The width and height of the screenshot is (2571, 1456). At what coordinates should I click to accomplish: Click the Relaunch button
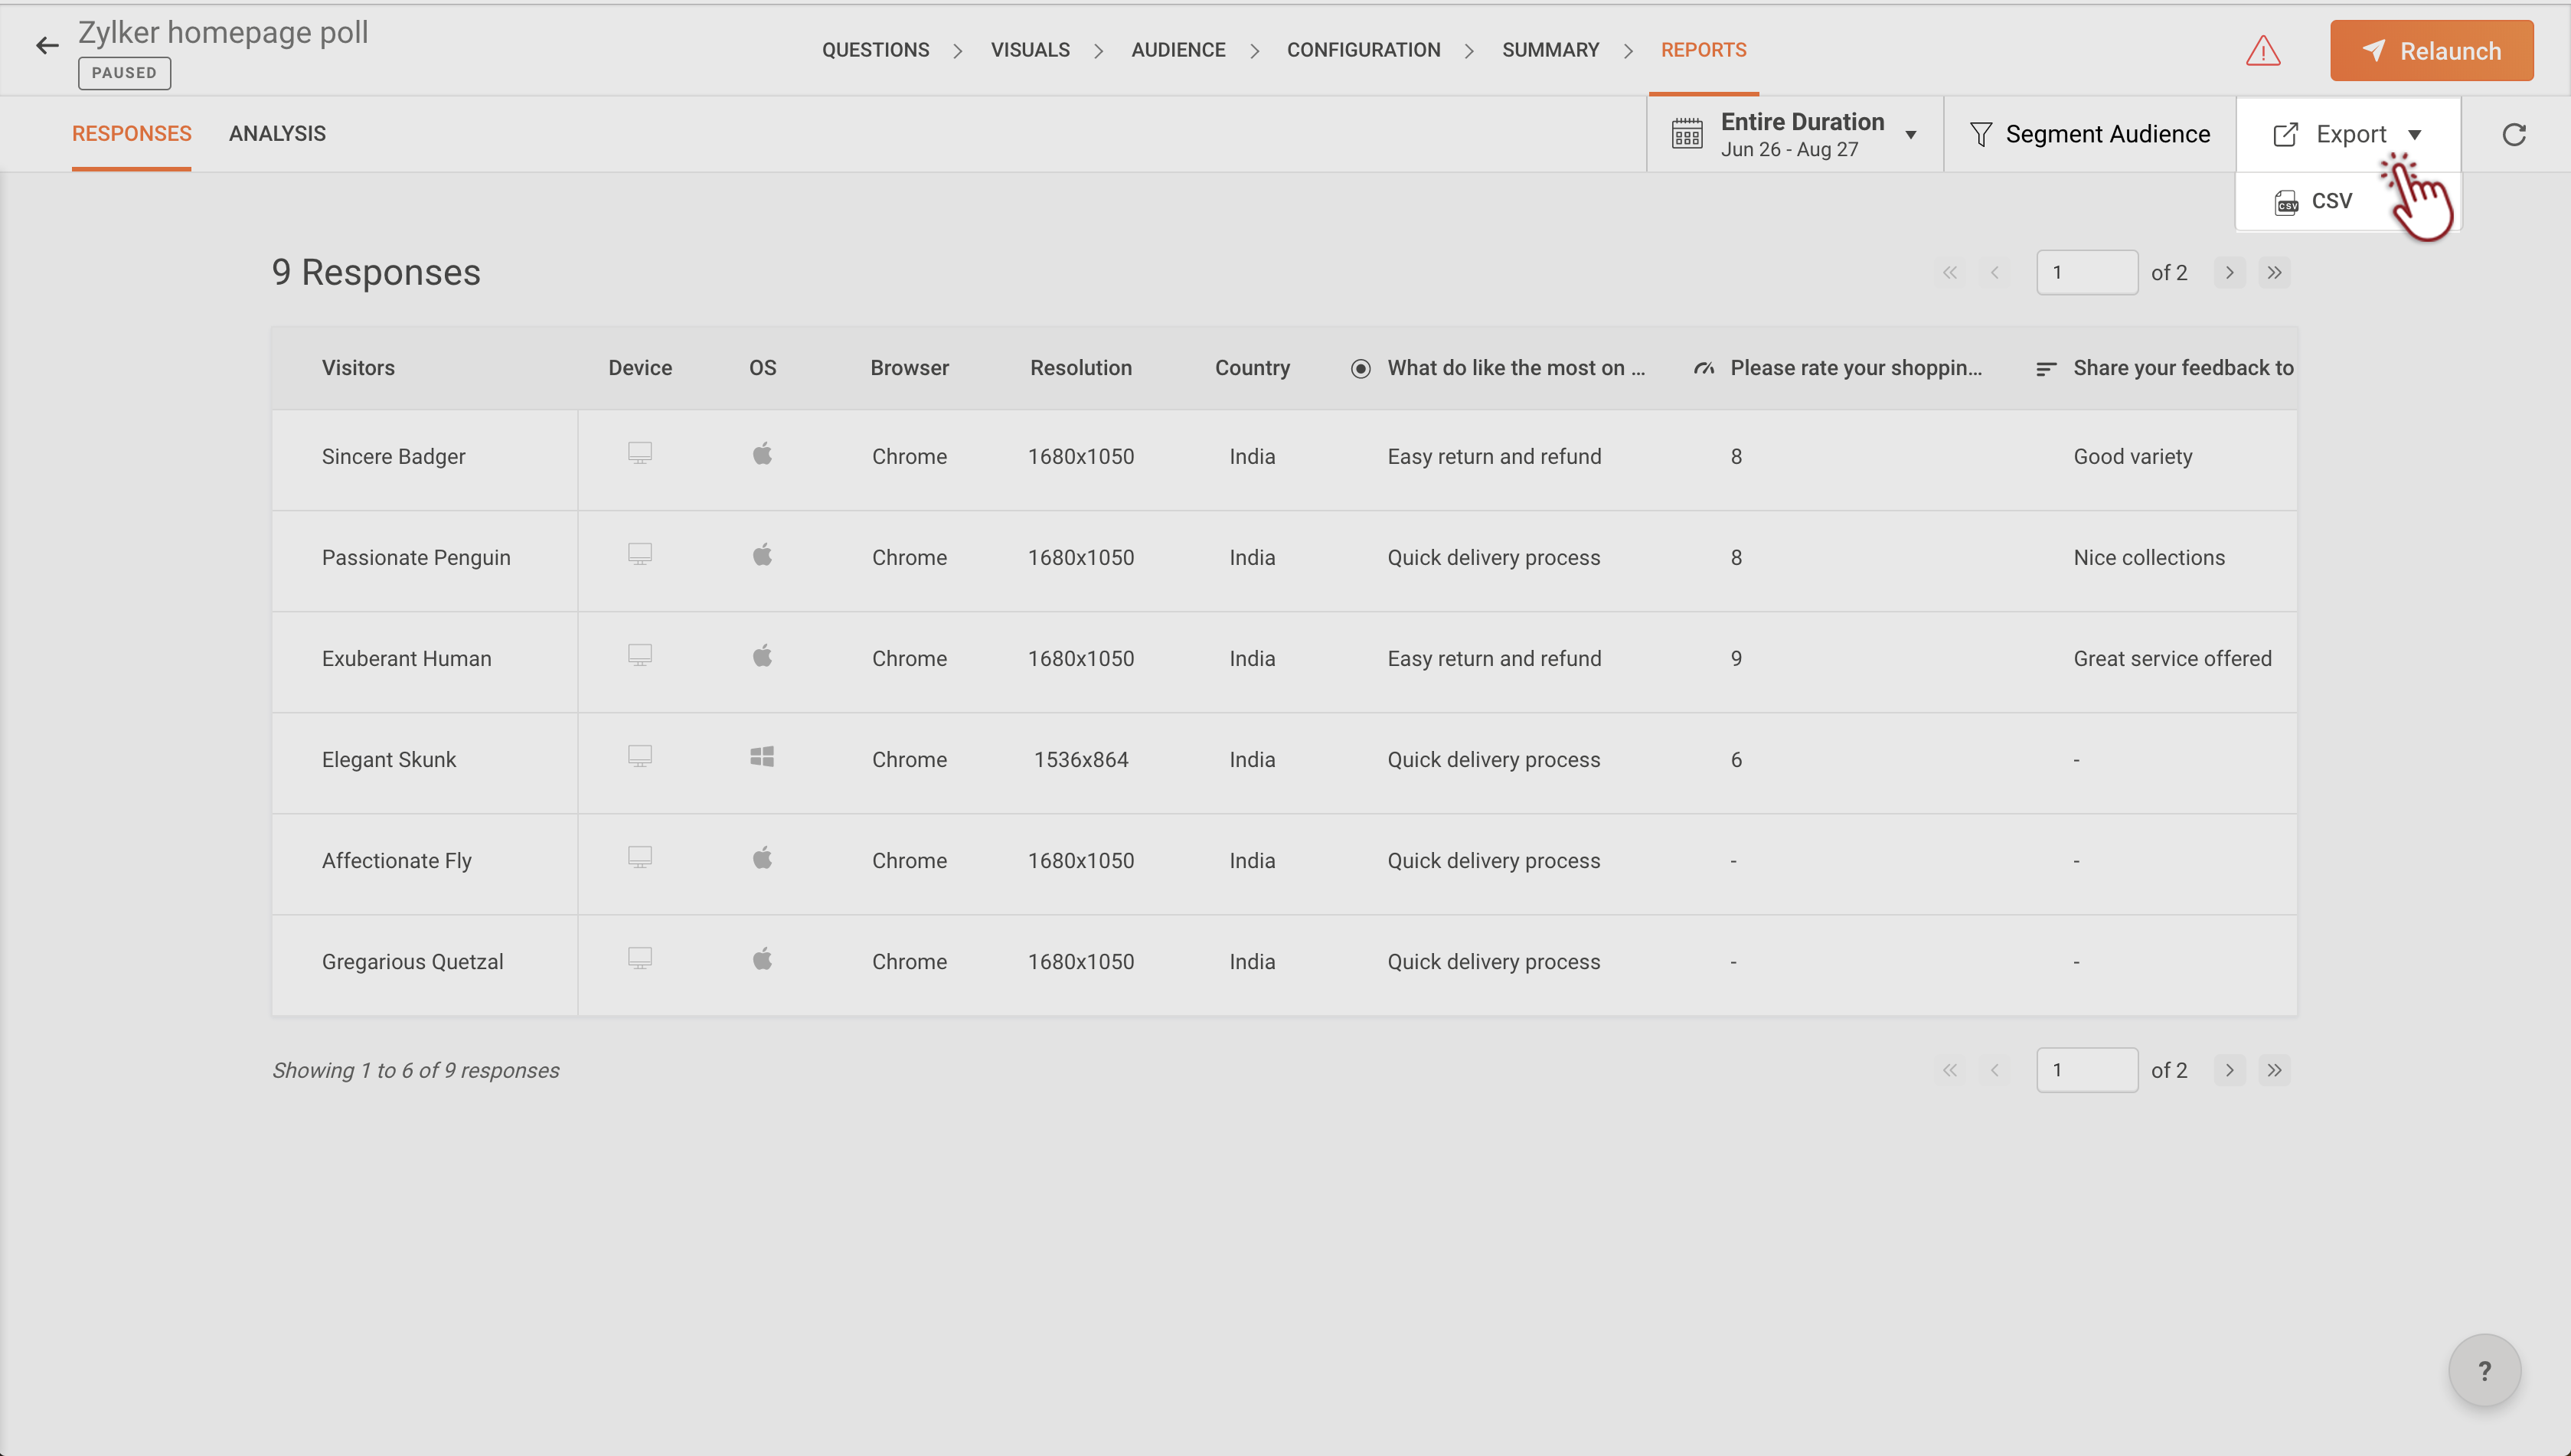point(2431,50)
